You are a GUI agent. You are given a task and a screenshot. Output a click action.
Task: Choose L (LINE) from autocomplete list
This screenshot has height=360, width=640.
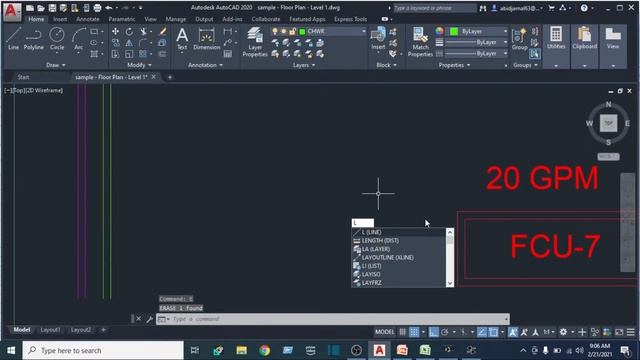tap(398, 232)
